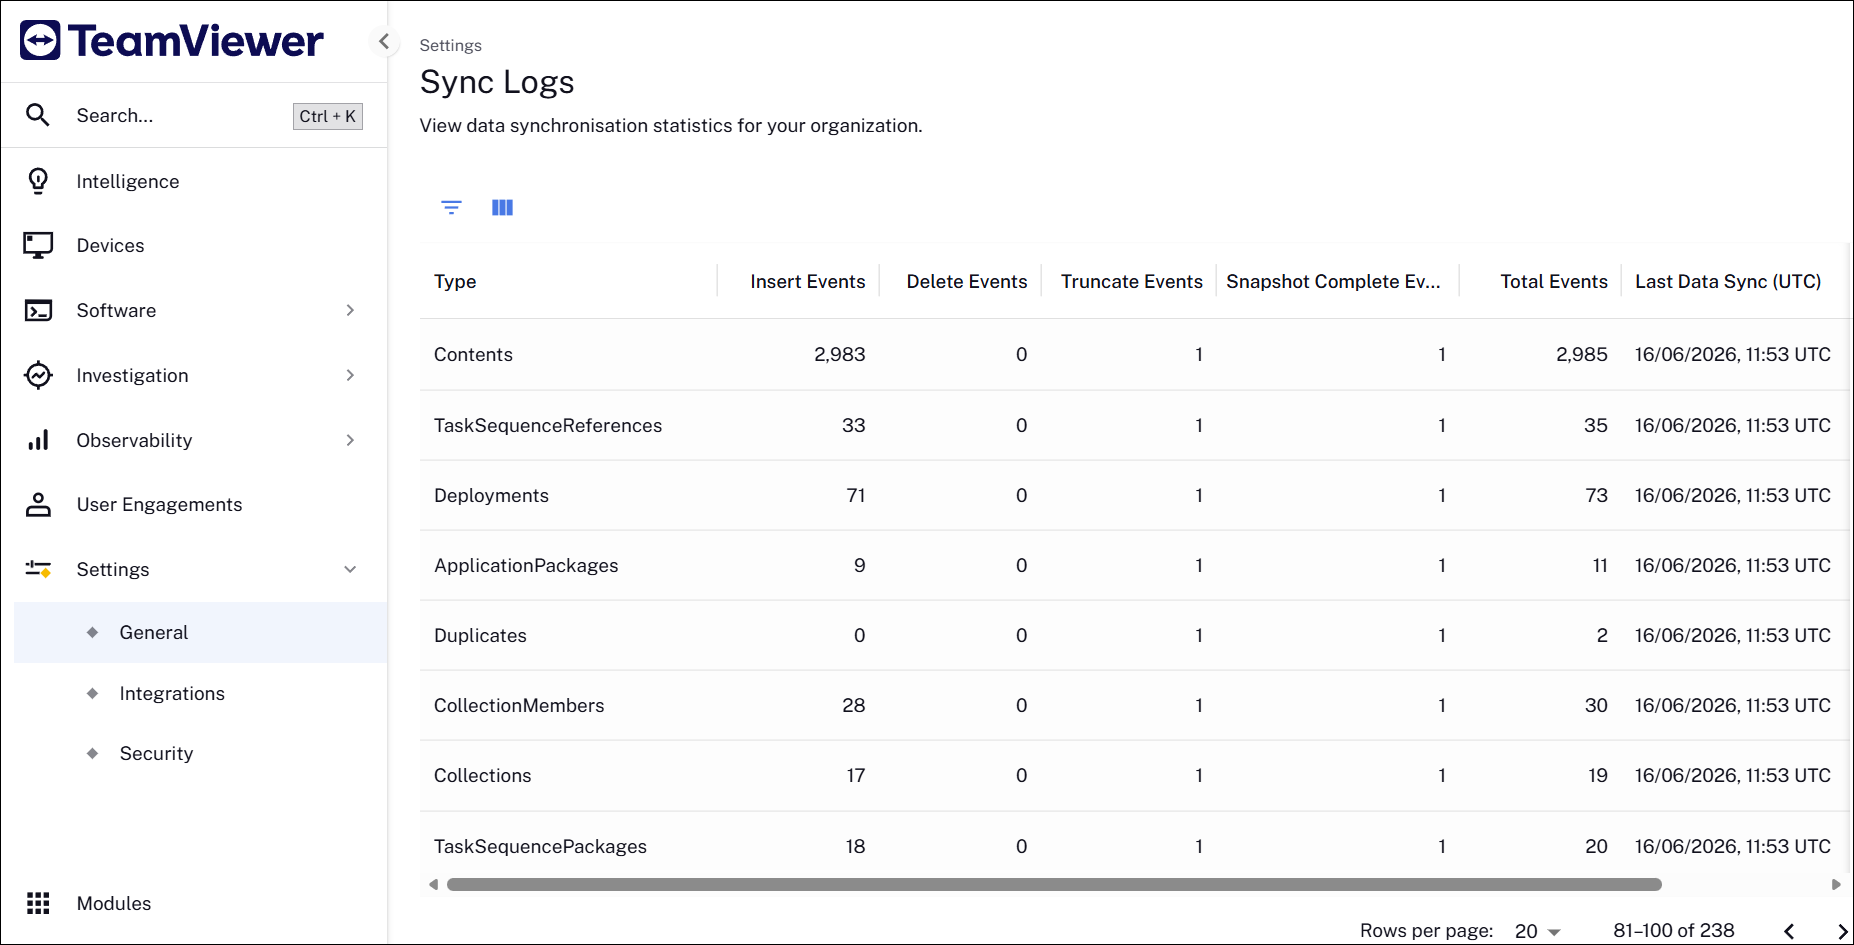Select the Duplicates row

[x=1133, y=635]
